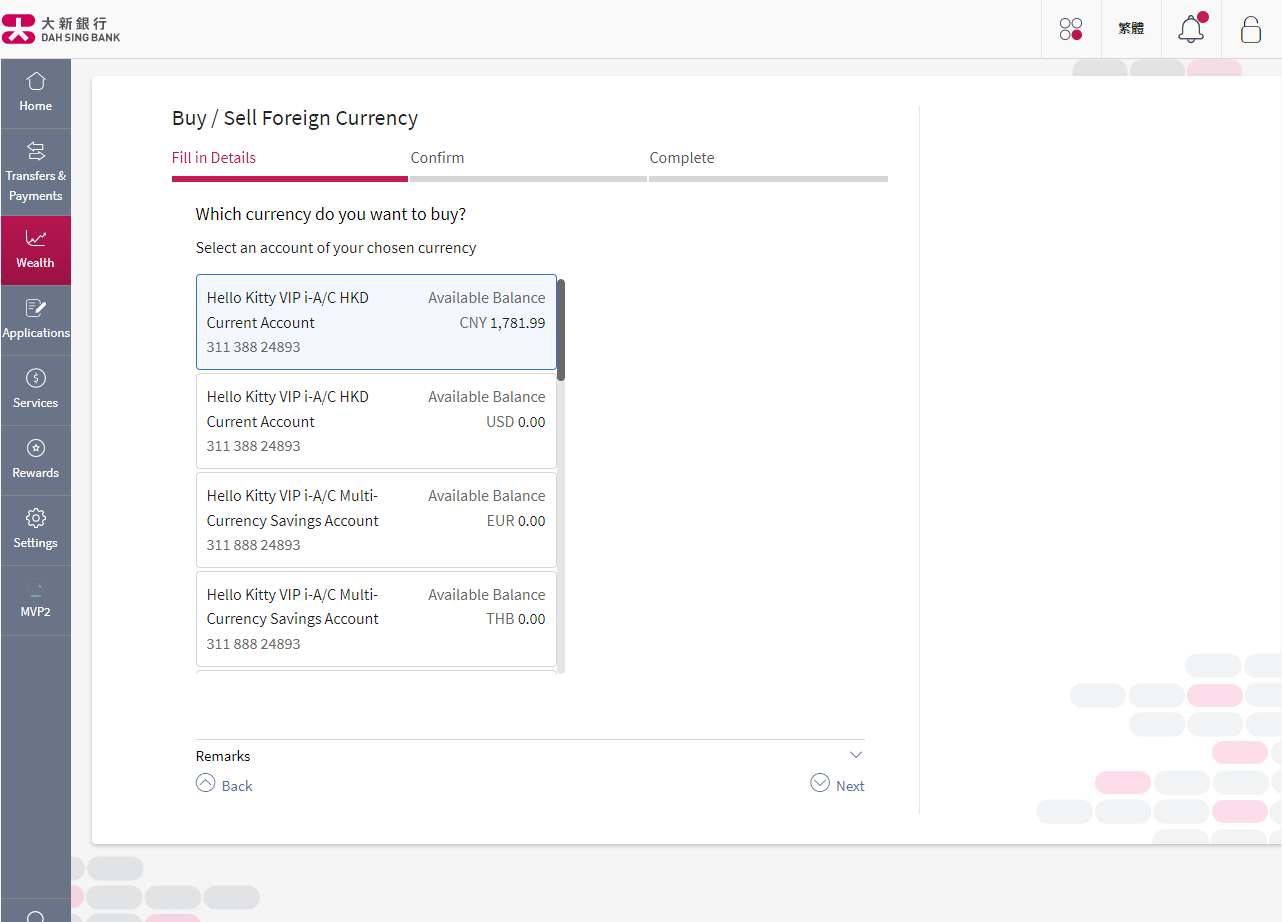
Task: Choose the CNY 1,781.99 account
Action: click(376, 322)
